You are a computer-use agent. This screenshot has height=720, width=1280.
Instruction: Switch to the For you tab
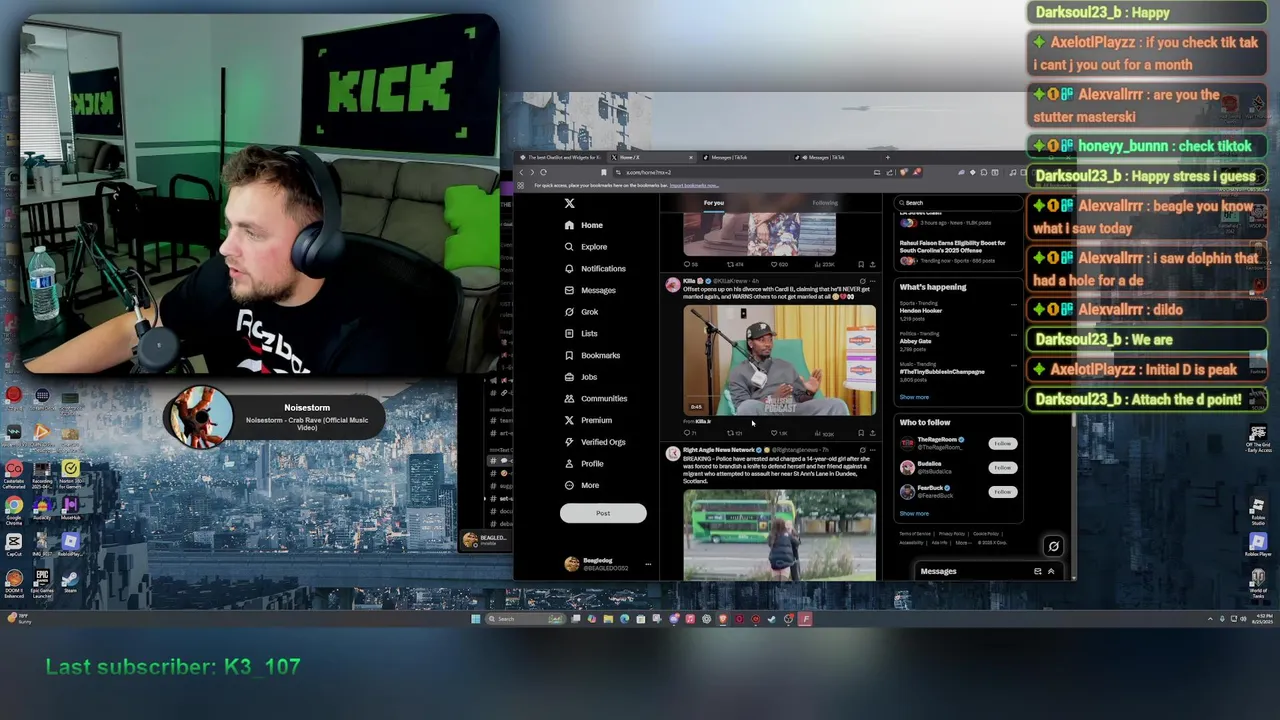point(713,203)
